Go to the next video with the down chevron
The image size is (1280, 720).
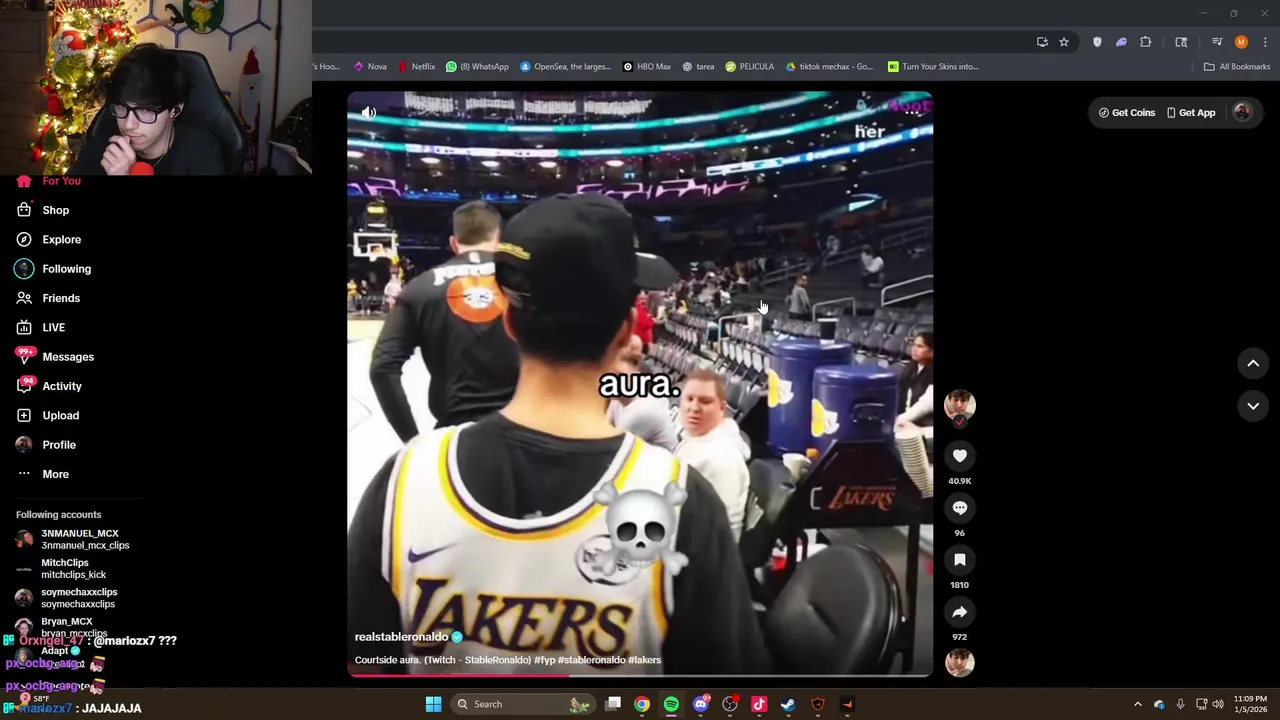point(1252,406)
